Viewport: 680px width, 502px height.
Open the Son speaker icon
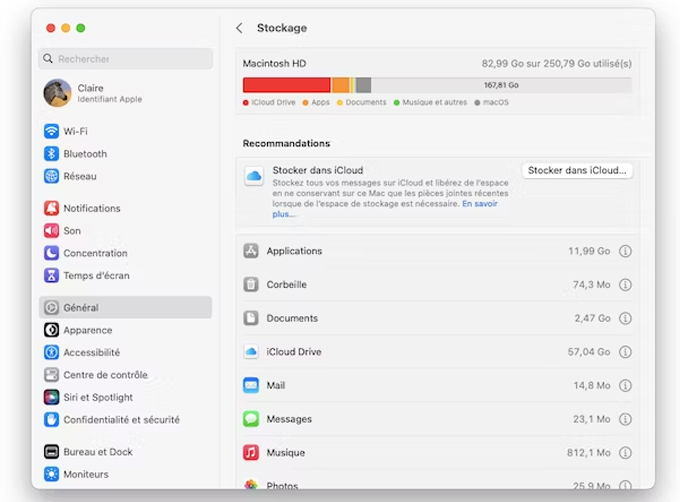51,231
